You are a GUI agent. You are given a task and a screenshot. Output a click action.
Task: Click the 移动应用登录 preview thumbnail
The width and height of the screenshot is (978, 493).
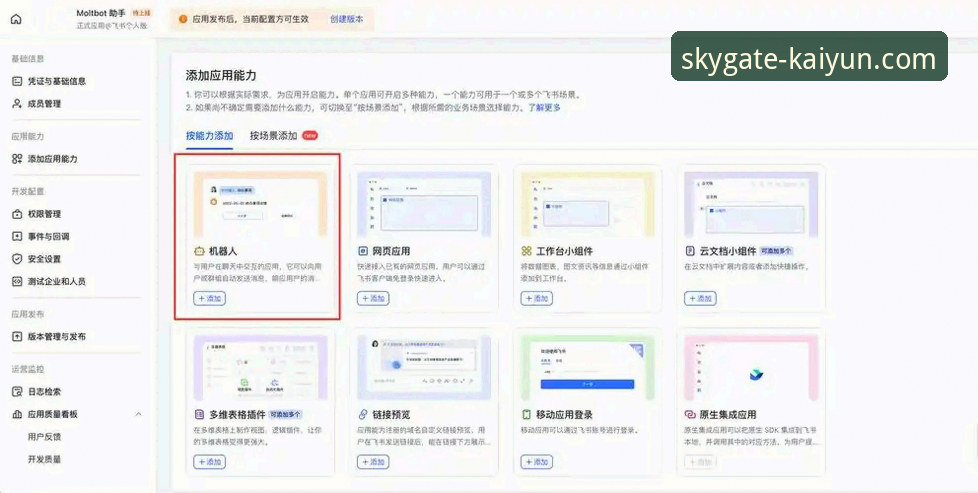588,368
